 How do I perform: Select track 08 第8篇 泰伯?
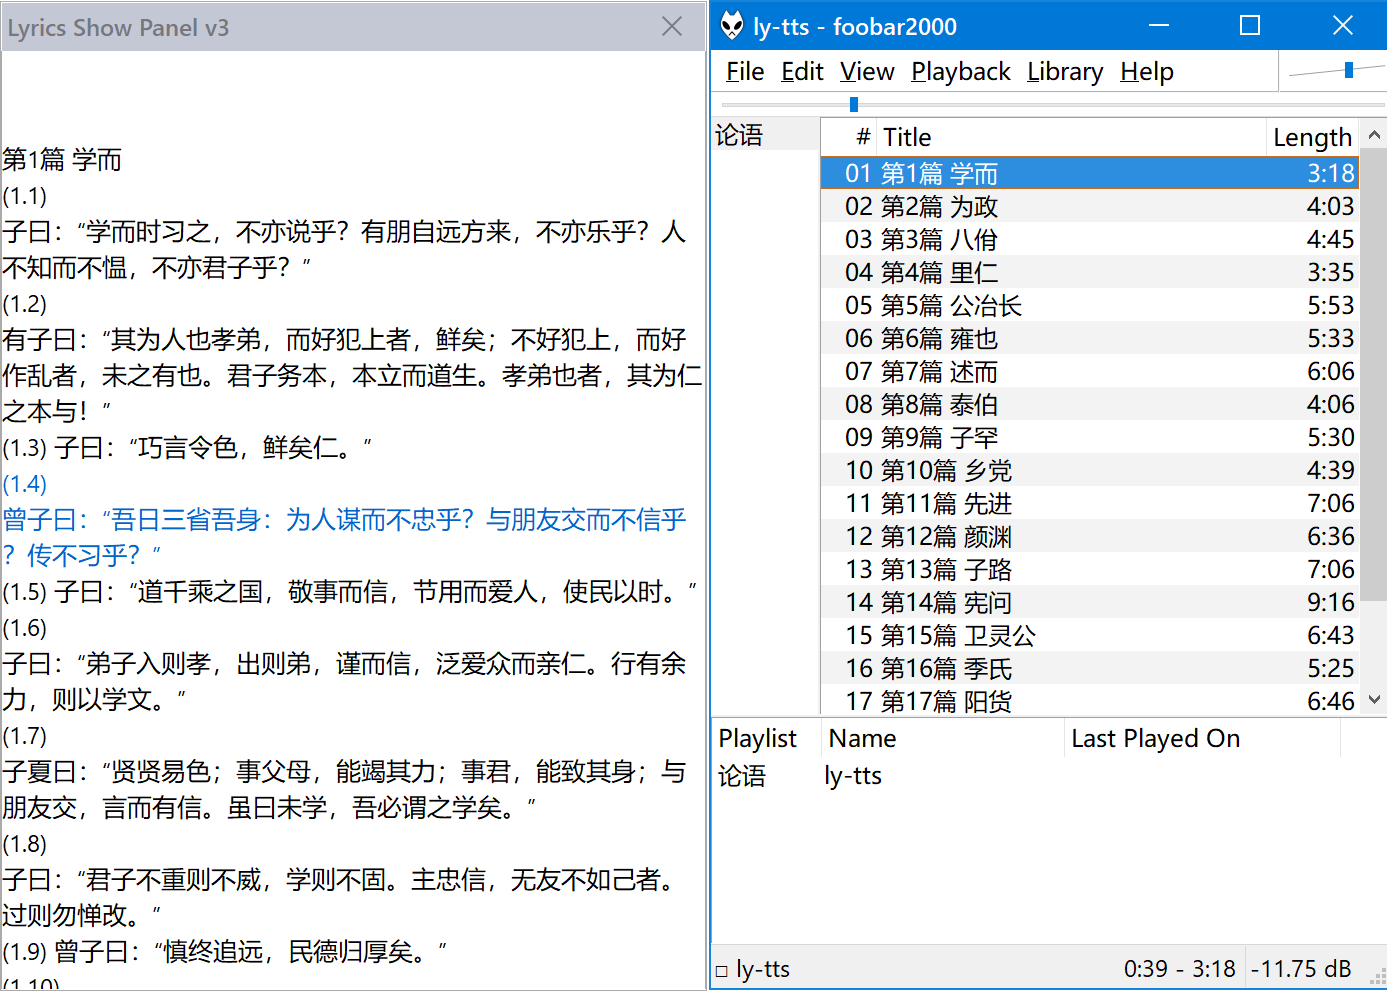pyautogui.click(x=1090, y=404)
